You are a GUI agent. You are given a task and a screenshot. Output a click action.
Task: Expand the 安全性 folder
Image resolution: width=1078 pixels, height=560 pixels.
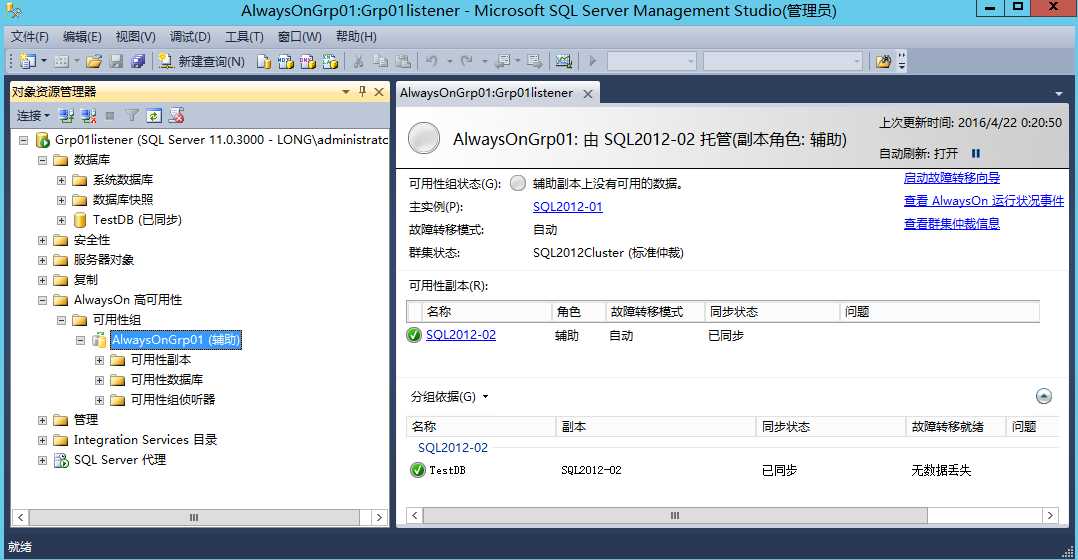(x=43, y=240)
